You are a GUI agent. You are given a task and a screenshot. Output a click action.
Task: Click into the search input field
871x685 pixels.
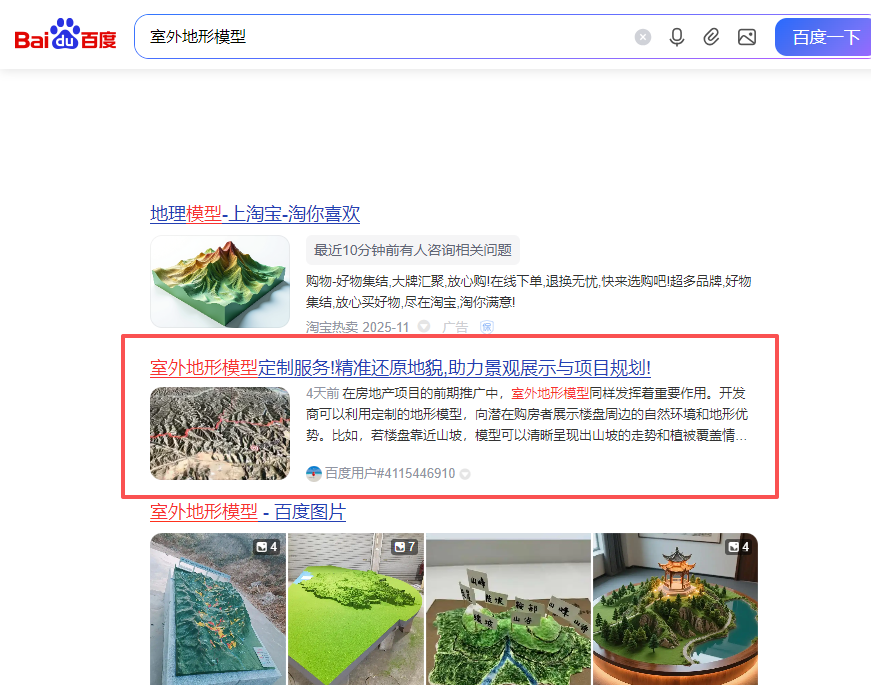click(x=383, y=37)
